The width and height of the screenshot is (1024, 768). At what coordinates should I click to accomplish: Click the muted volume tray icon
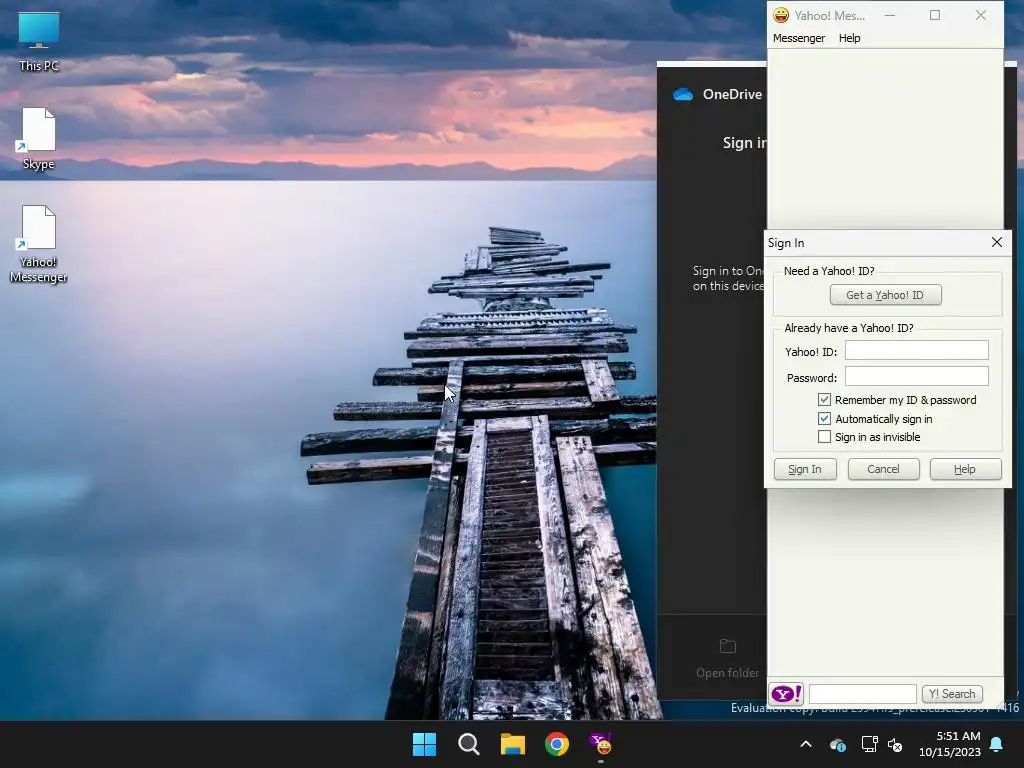[x=895, y=744]
